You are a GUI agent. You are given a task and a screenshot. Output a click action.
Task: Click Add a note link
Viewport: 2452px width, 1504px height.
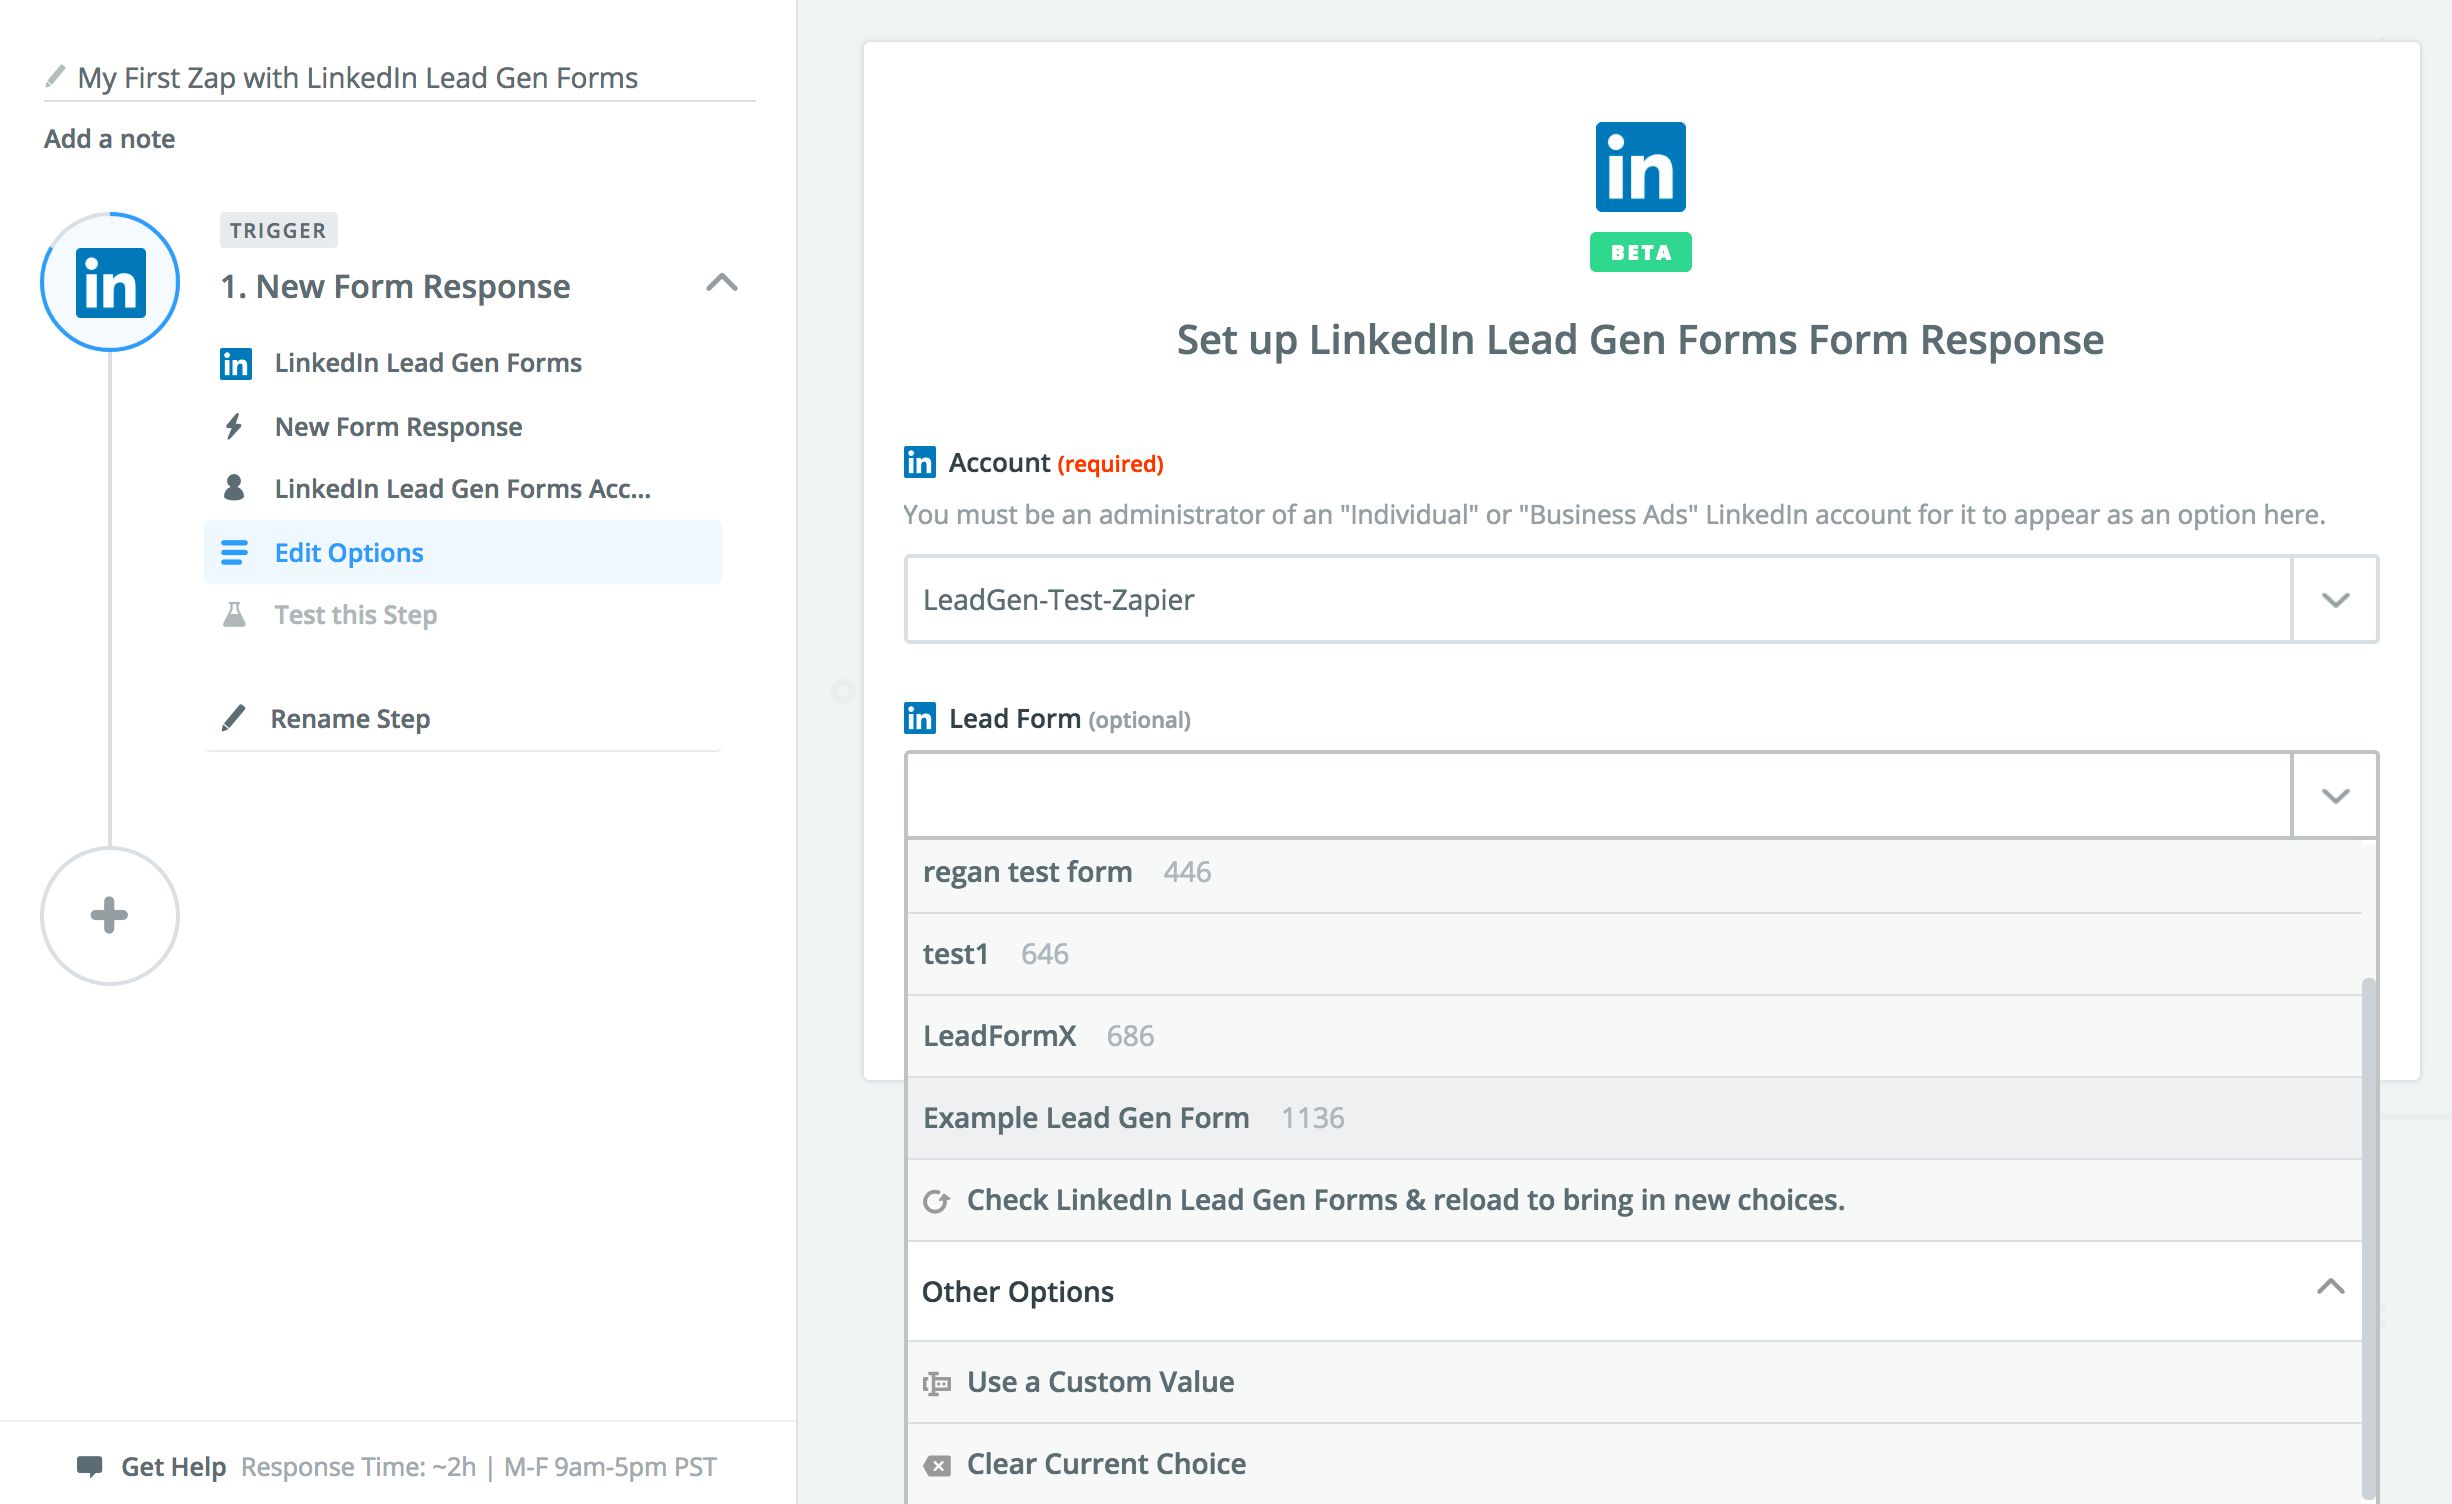pos(109,139)
